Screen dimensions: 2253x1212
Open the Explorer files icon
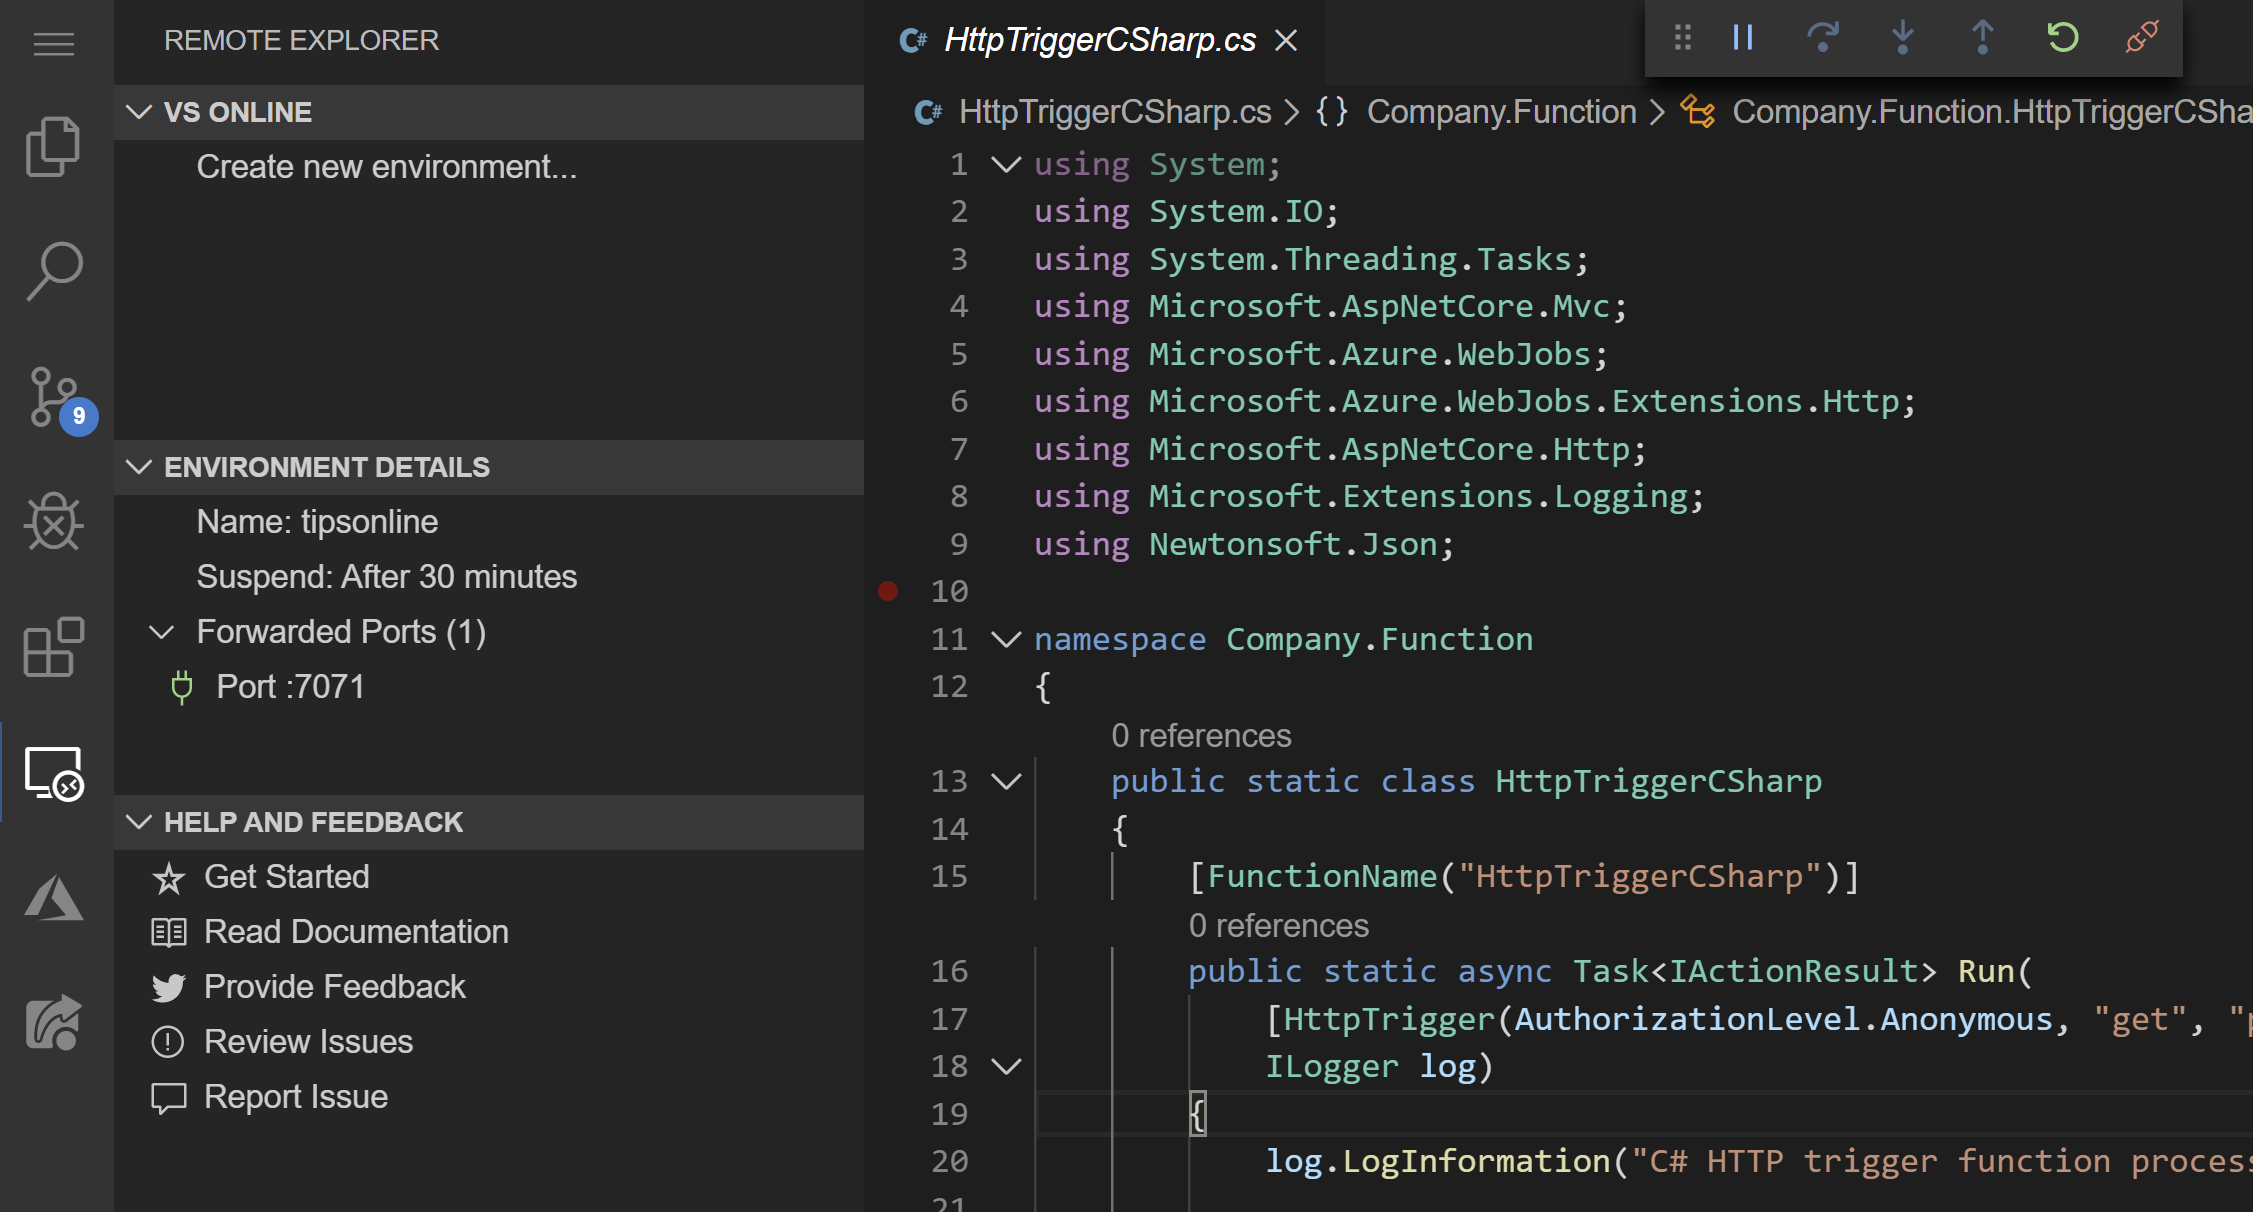point(54,147)
